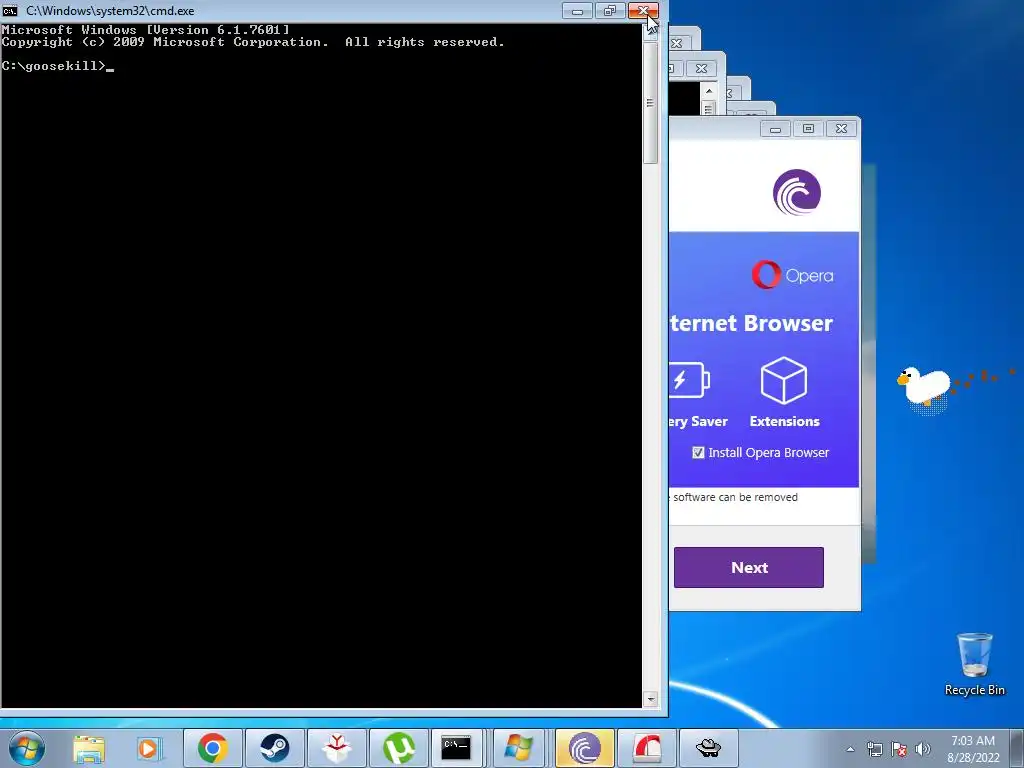Open the Windows Start menu orb
This screenshot has width=1024, height=768.
click(27, 748)
